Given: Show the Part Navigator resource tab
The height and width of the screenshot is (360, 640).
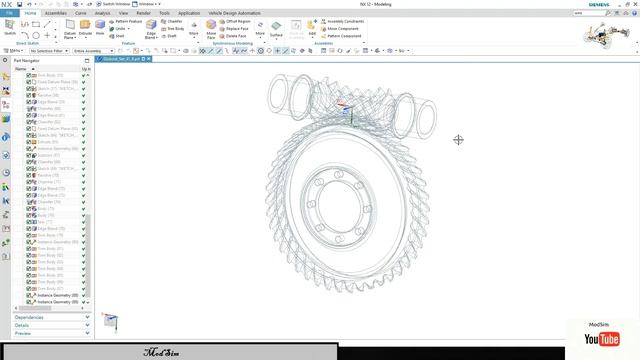Looking at the screenshot, I should pyautogui.click(x=6, y=104).
